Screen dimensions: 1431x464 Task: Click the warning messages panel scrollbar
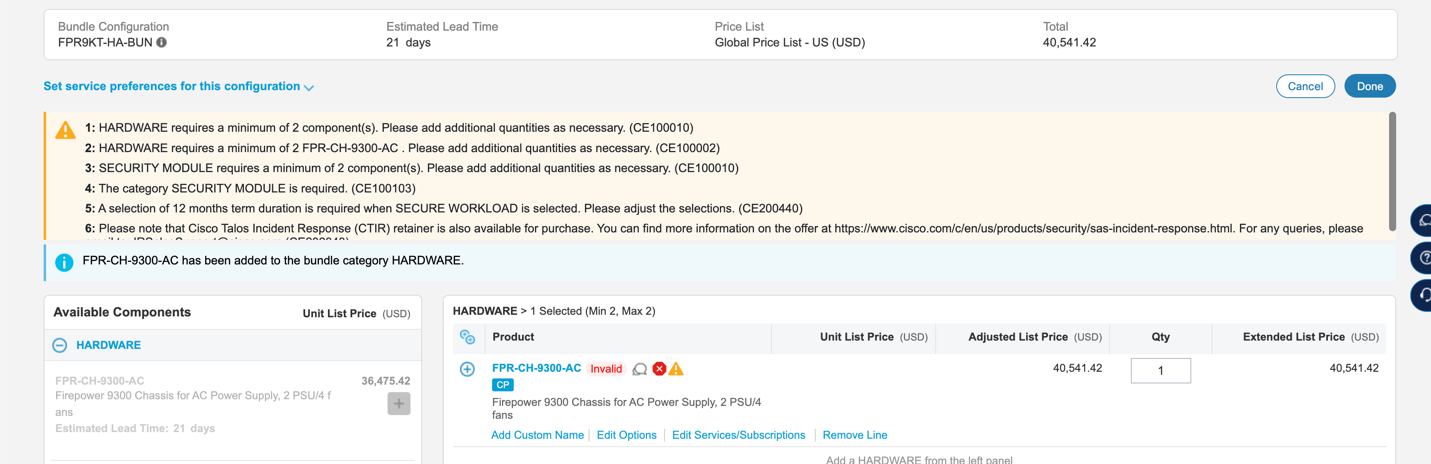tap(1392, 172)
